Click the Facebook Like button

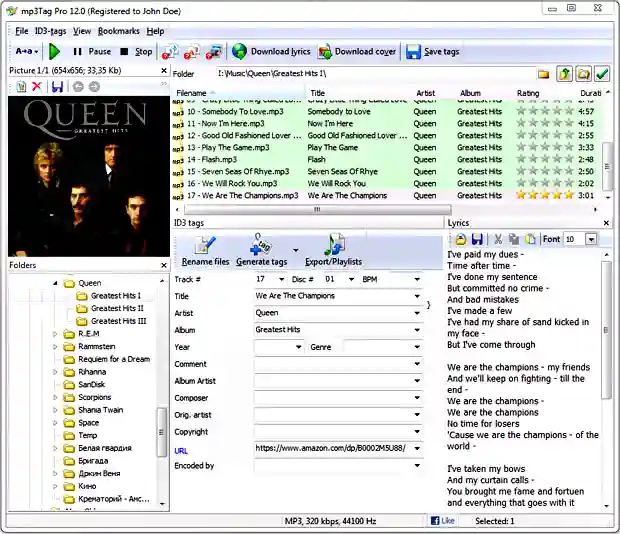point(443,521)
